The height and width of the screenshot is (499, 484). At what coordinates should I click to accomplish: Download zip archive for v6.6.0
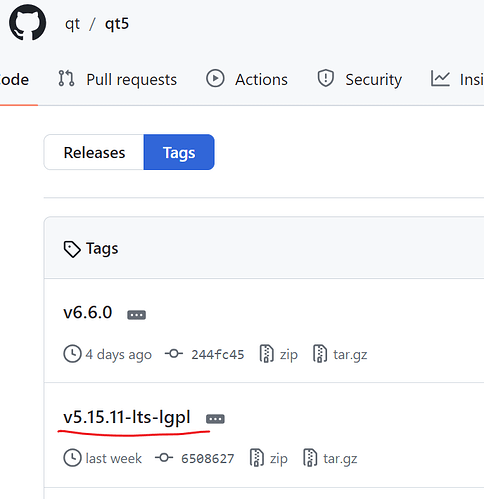coord(279,354)
